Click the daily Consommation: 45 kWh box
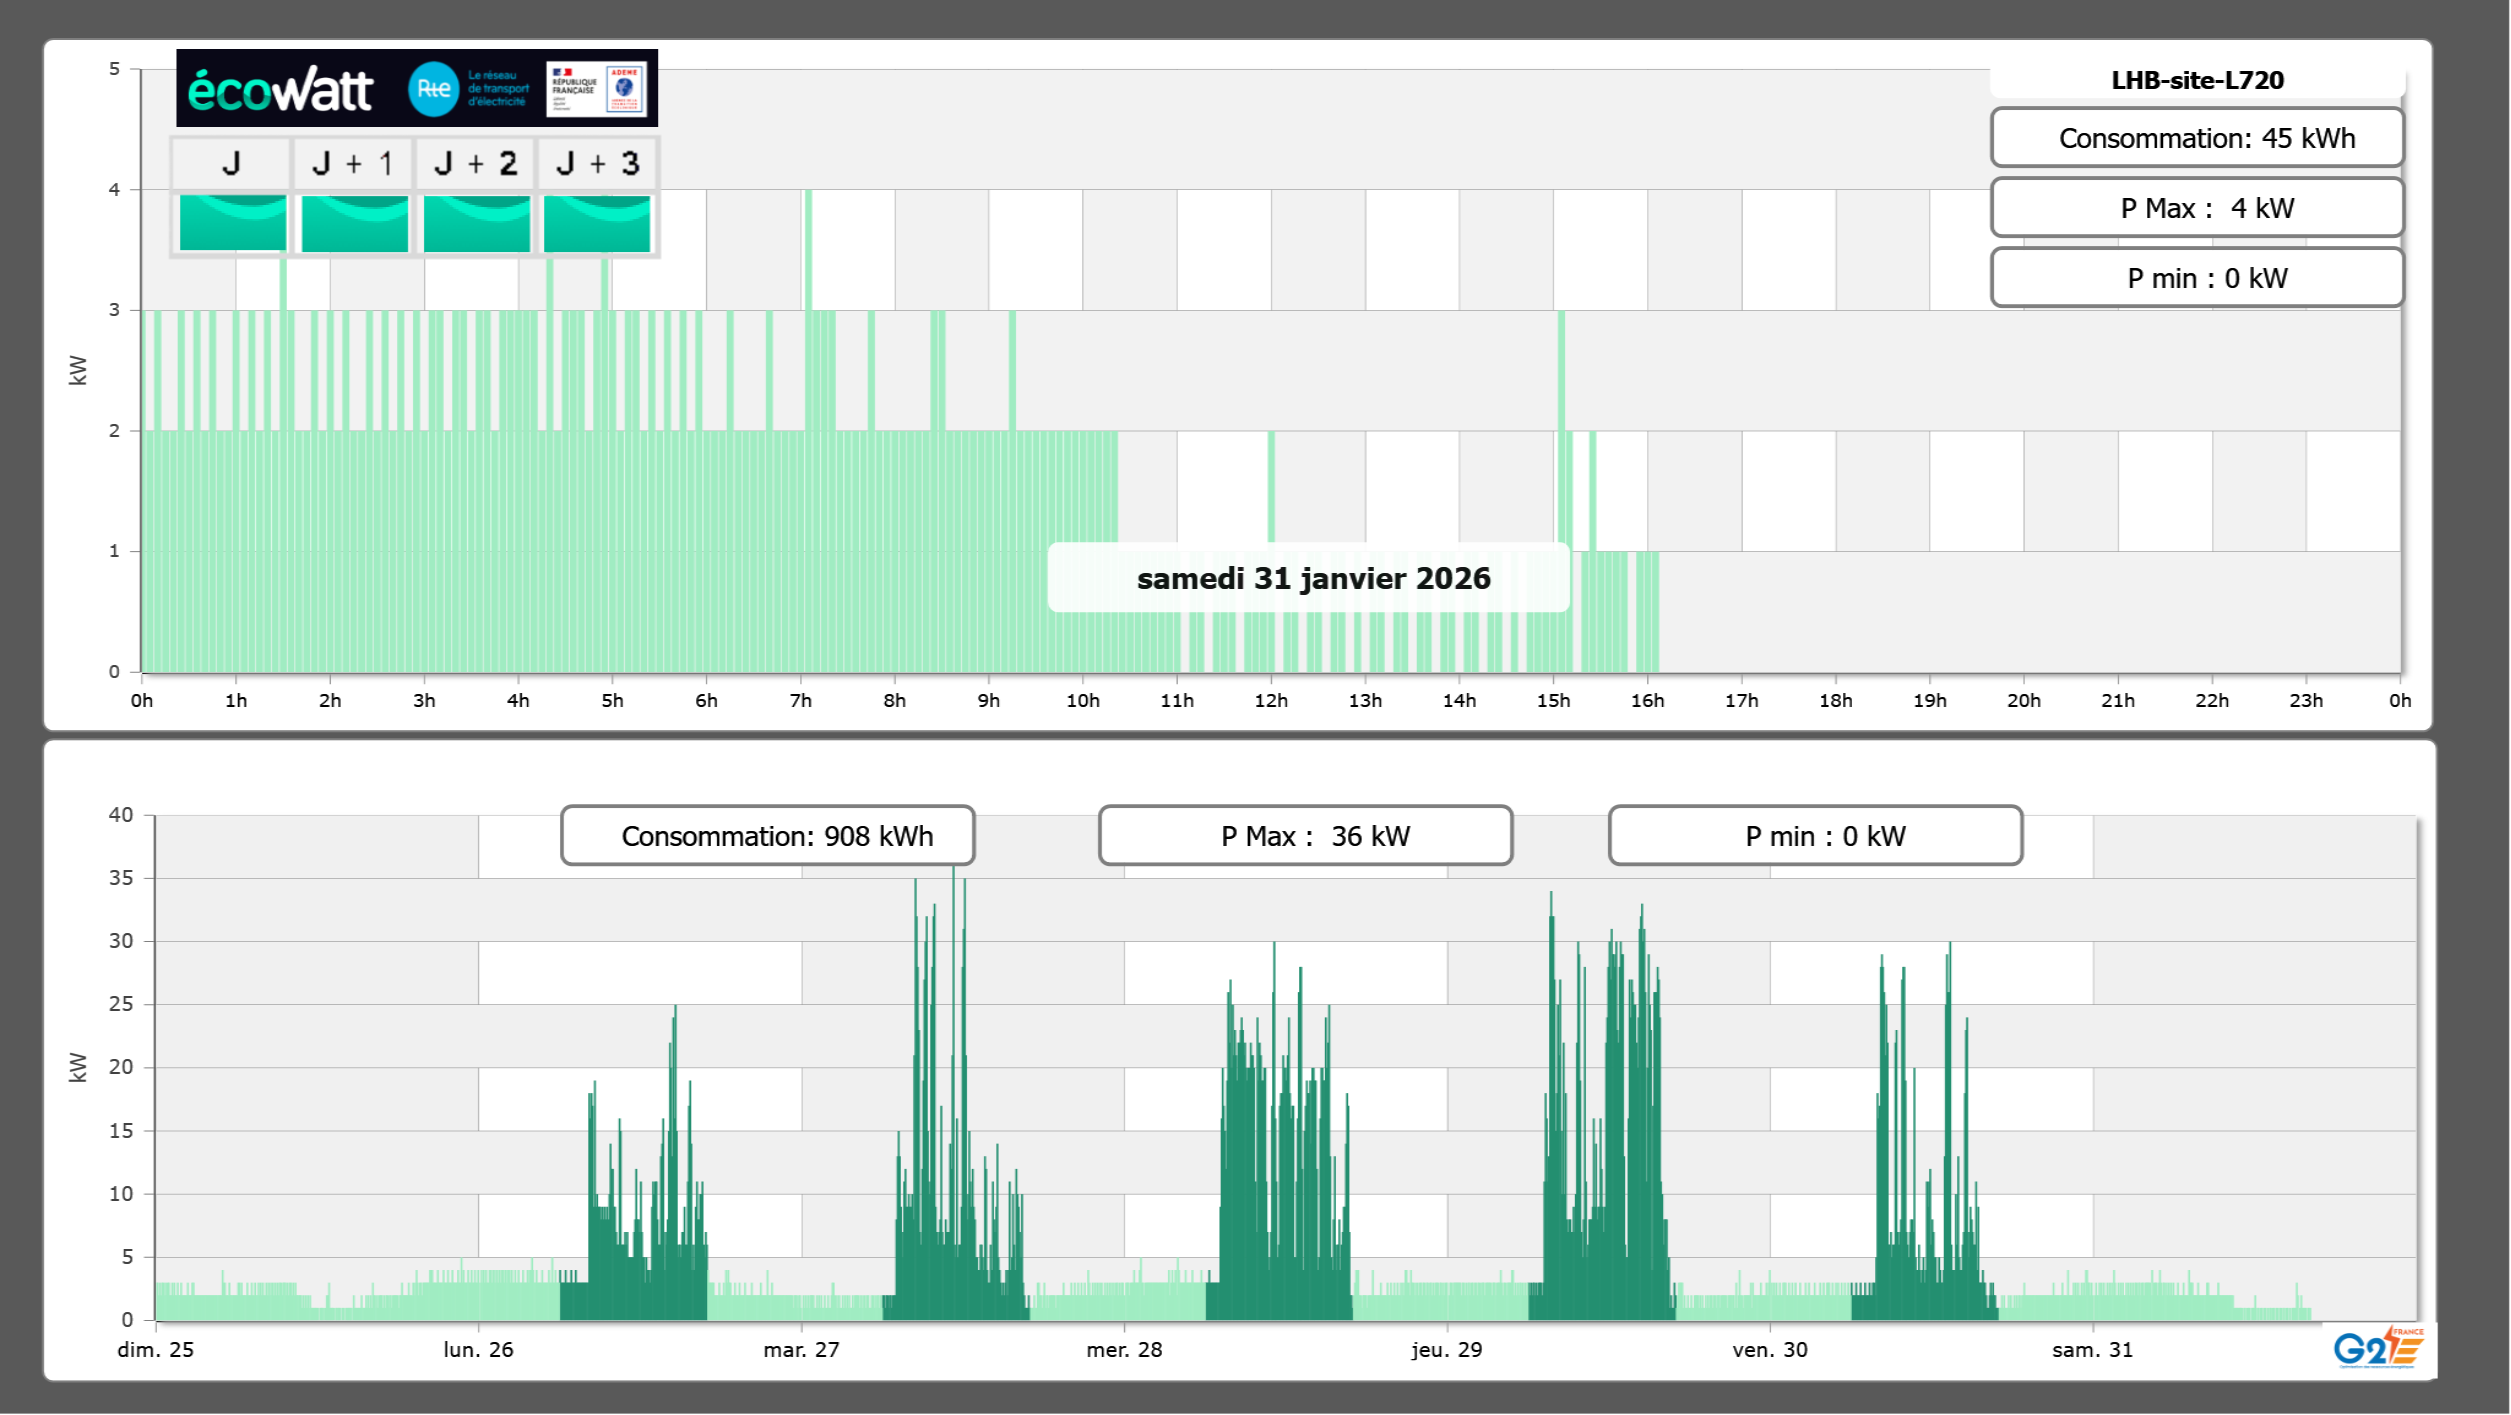 coord(2197,138)
